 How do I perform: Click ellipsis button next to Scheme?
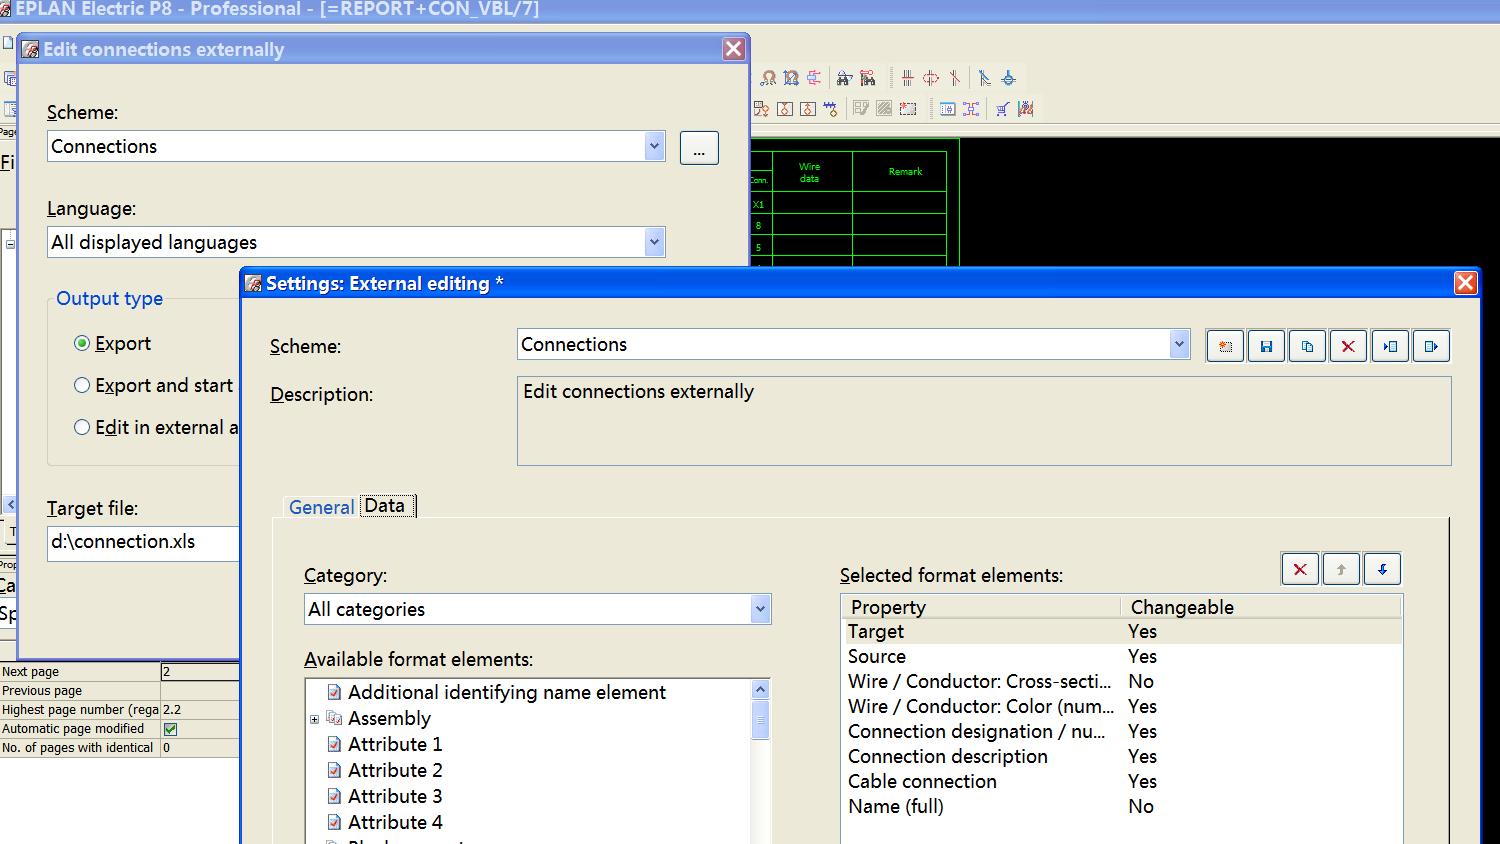(x=699, y=148)
